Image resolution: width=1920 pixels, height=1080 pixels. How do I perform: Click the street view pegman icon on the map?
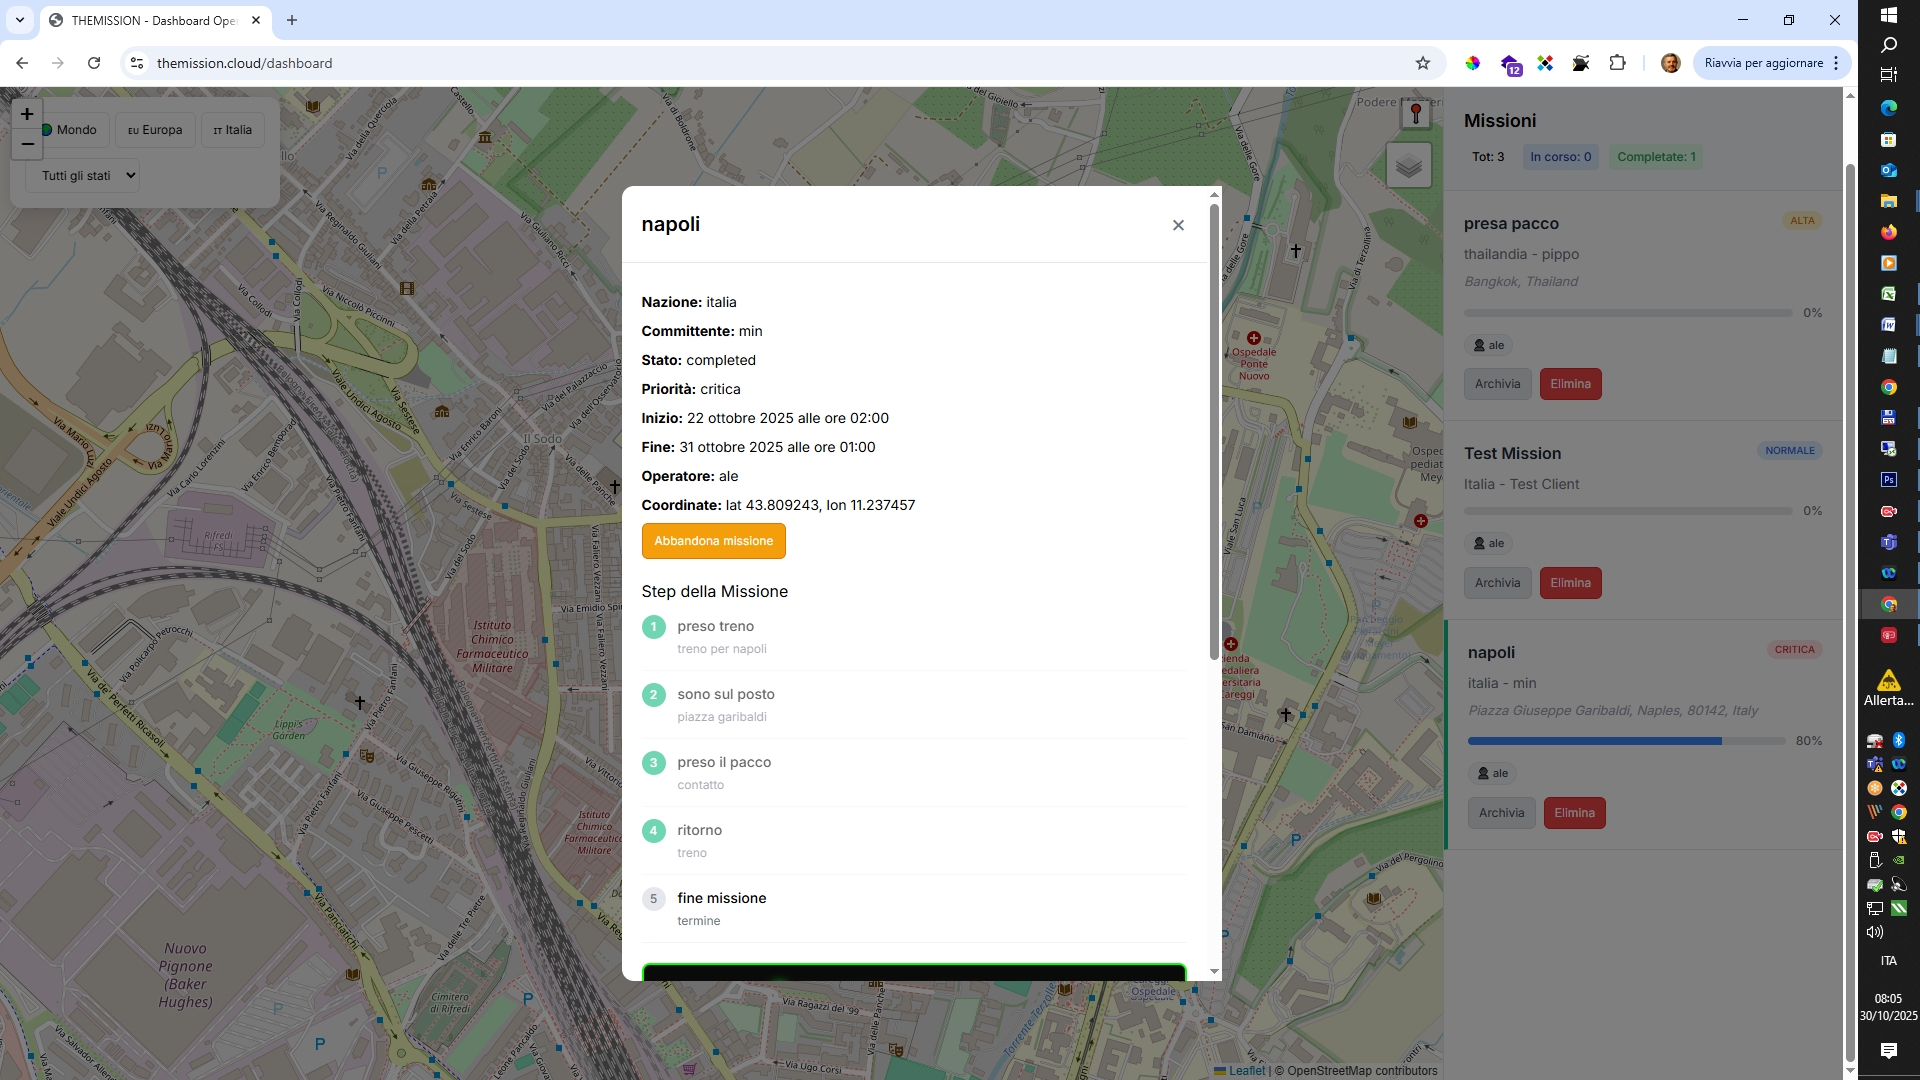(1415, 114)
